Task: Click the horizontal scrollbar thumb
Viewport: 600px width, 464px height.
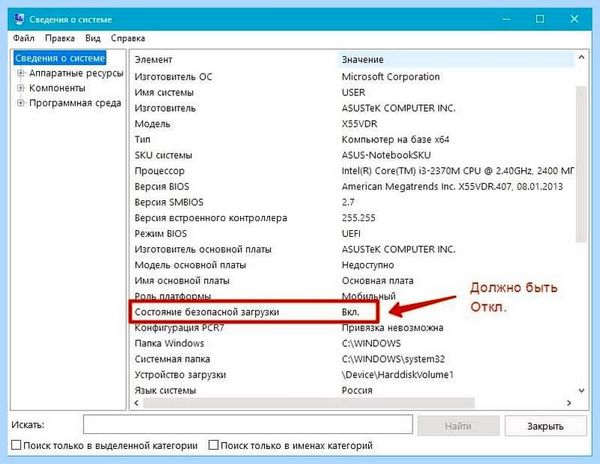Action: click(x=309, y=403)
